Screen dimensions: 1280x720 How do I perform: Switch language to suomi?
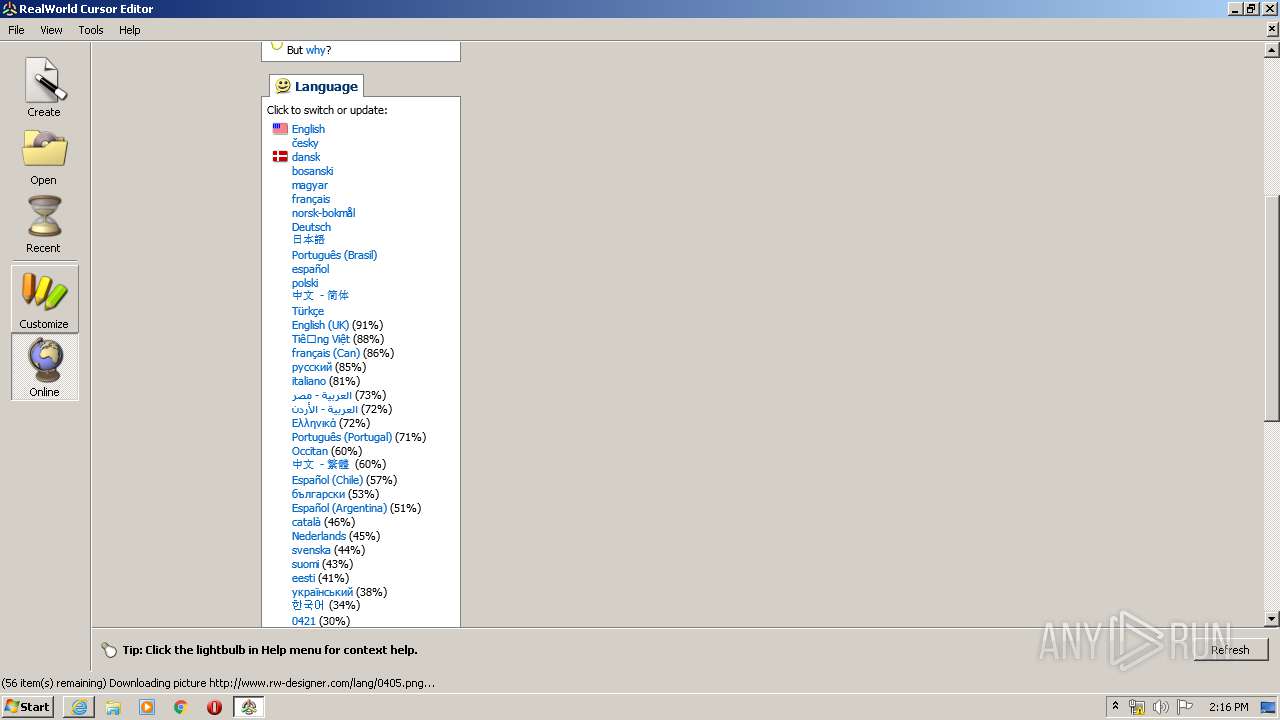point(306,564)
